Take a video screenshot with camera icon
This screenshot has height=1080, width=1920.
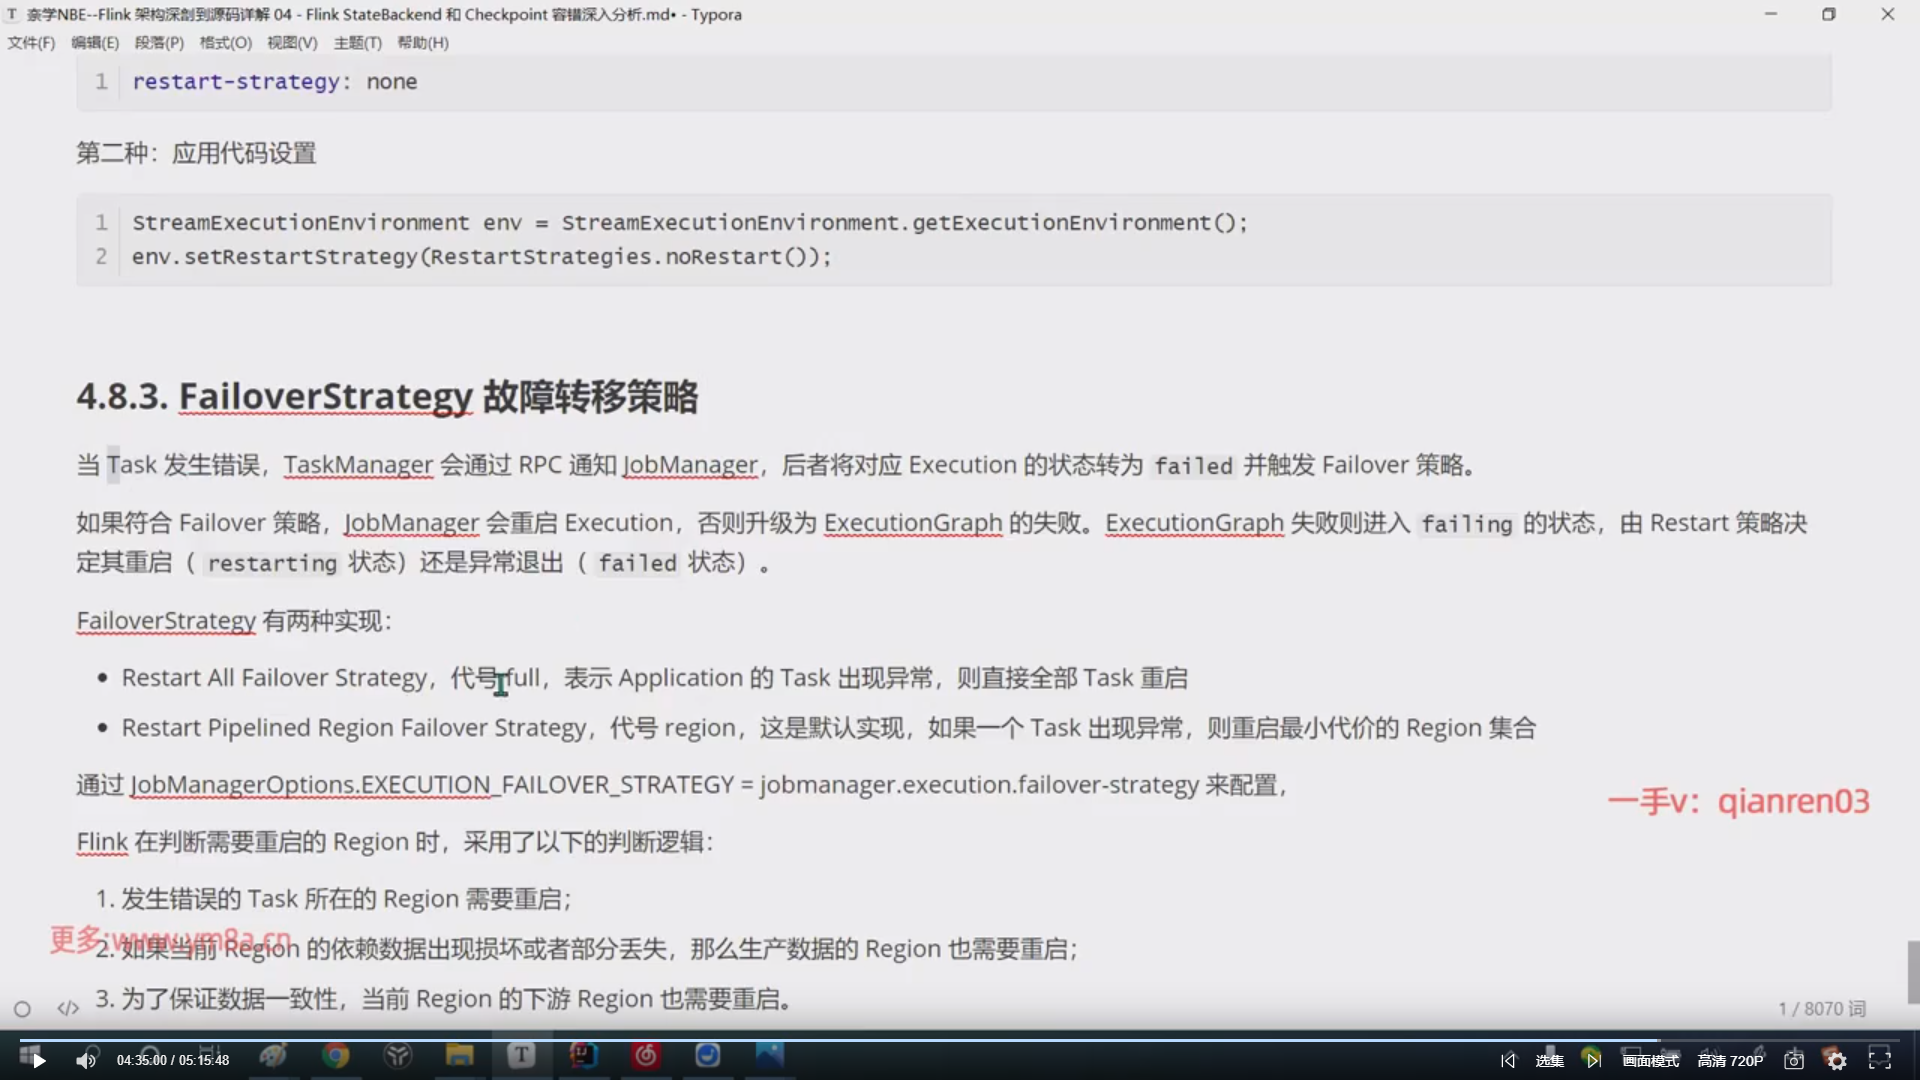[x=1794, y=1061]
